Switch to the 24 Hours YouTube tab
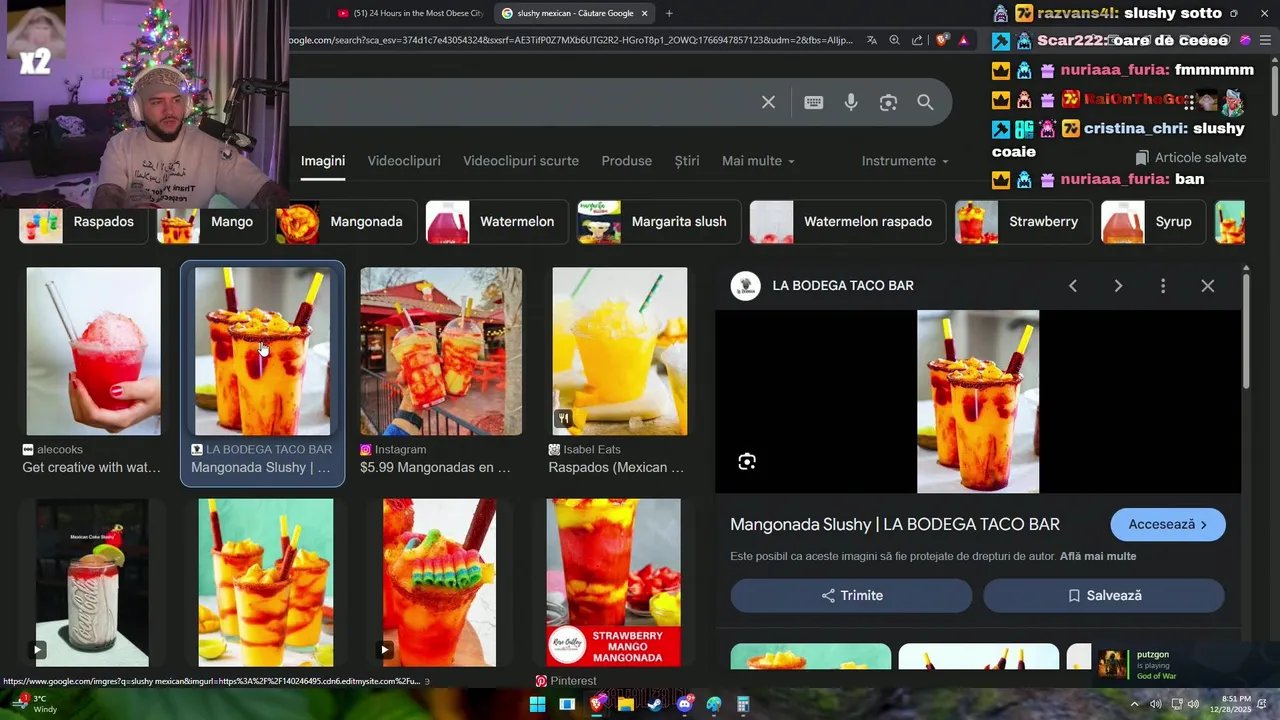 pyautogui.click(x=410, y=13)
